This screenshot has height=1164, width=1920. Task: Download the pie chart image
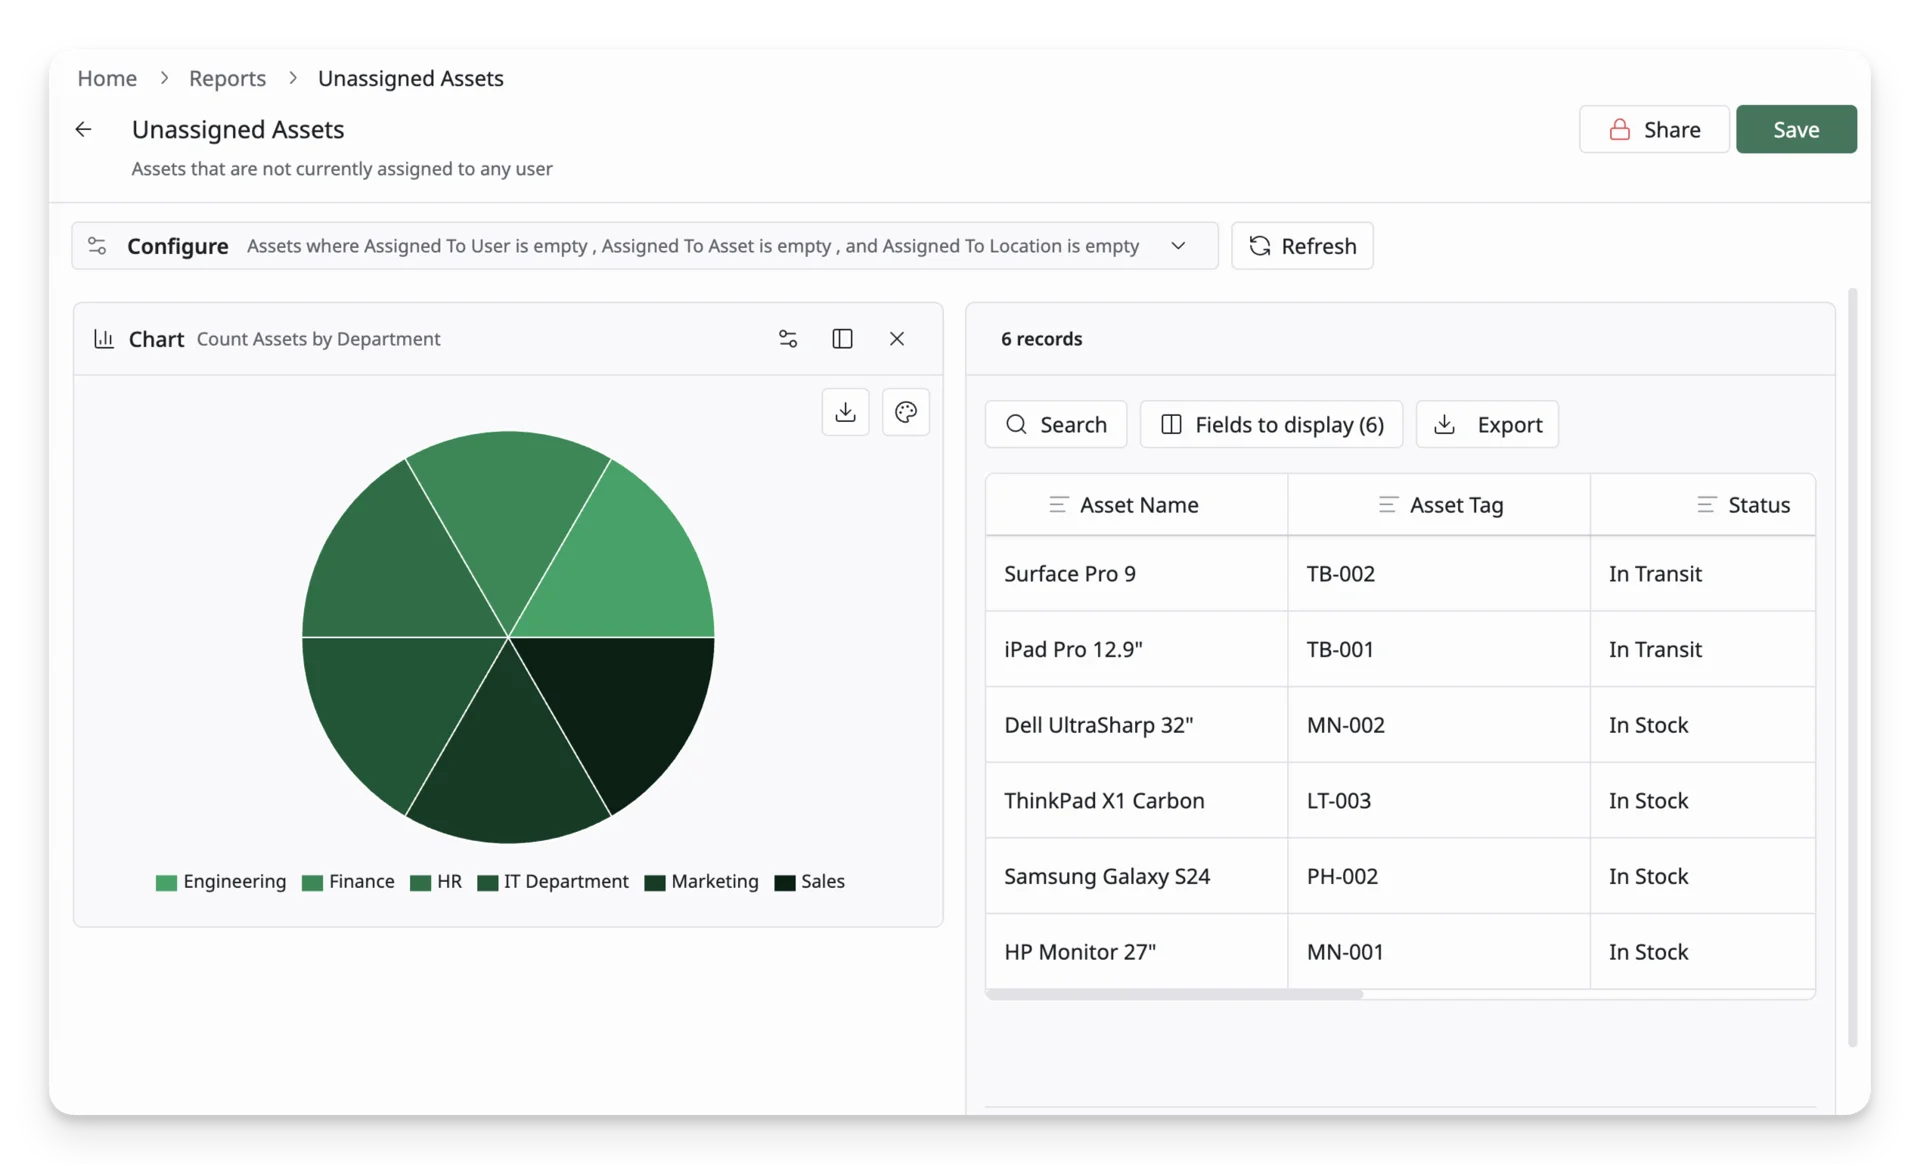pyautogui.click(x=845, y=412)
